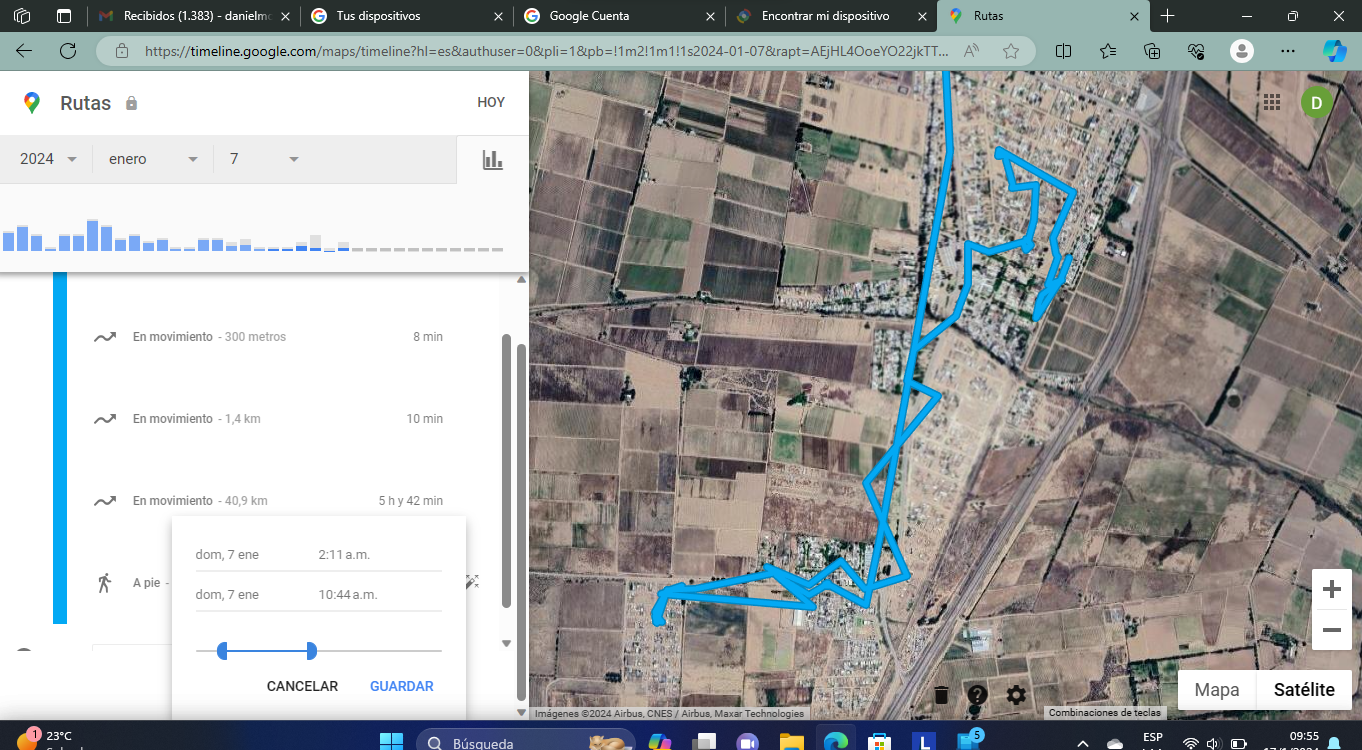The image size is (1362, 750).
Task: Close the Rutas tab
Action: click(x=1133, y=16)
